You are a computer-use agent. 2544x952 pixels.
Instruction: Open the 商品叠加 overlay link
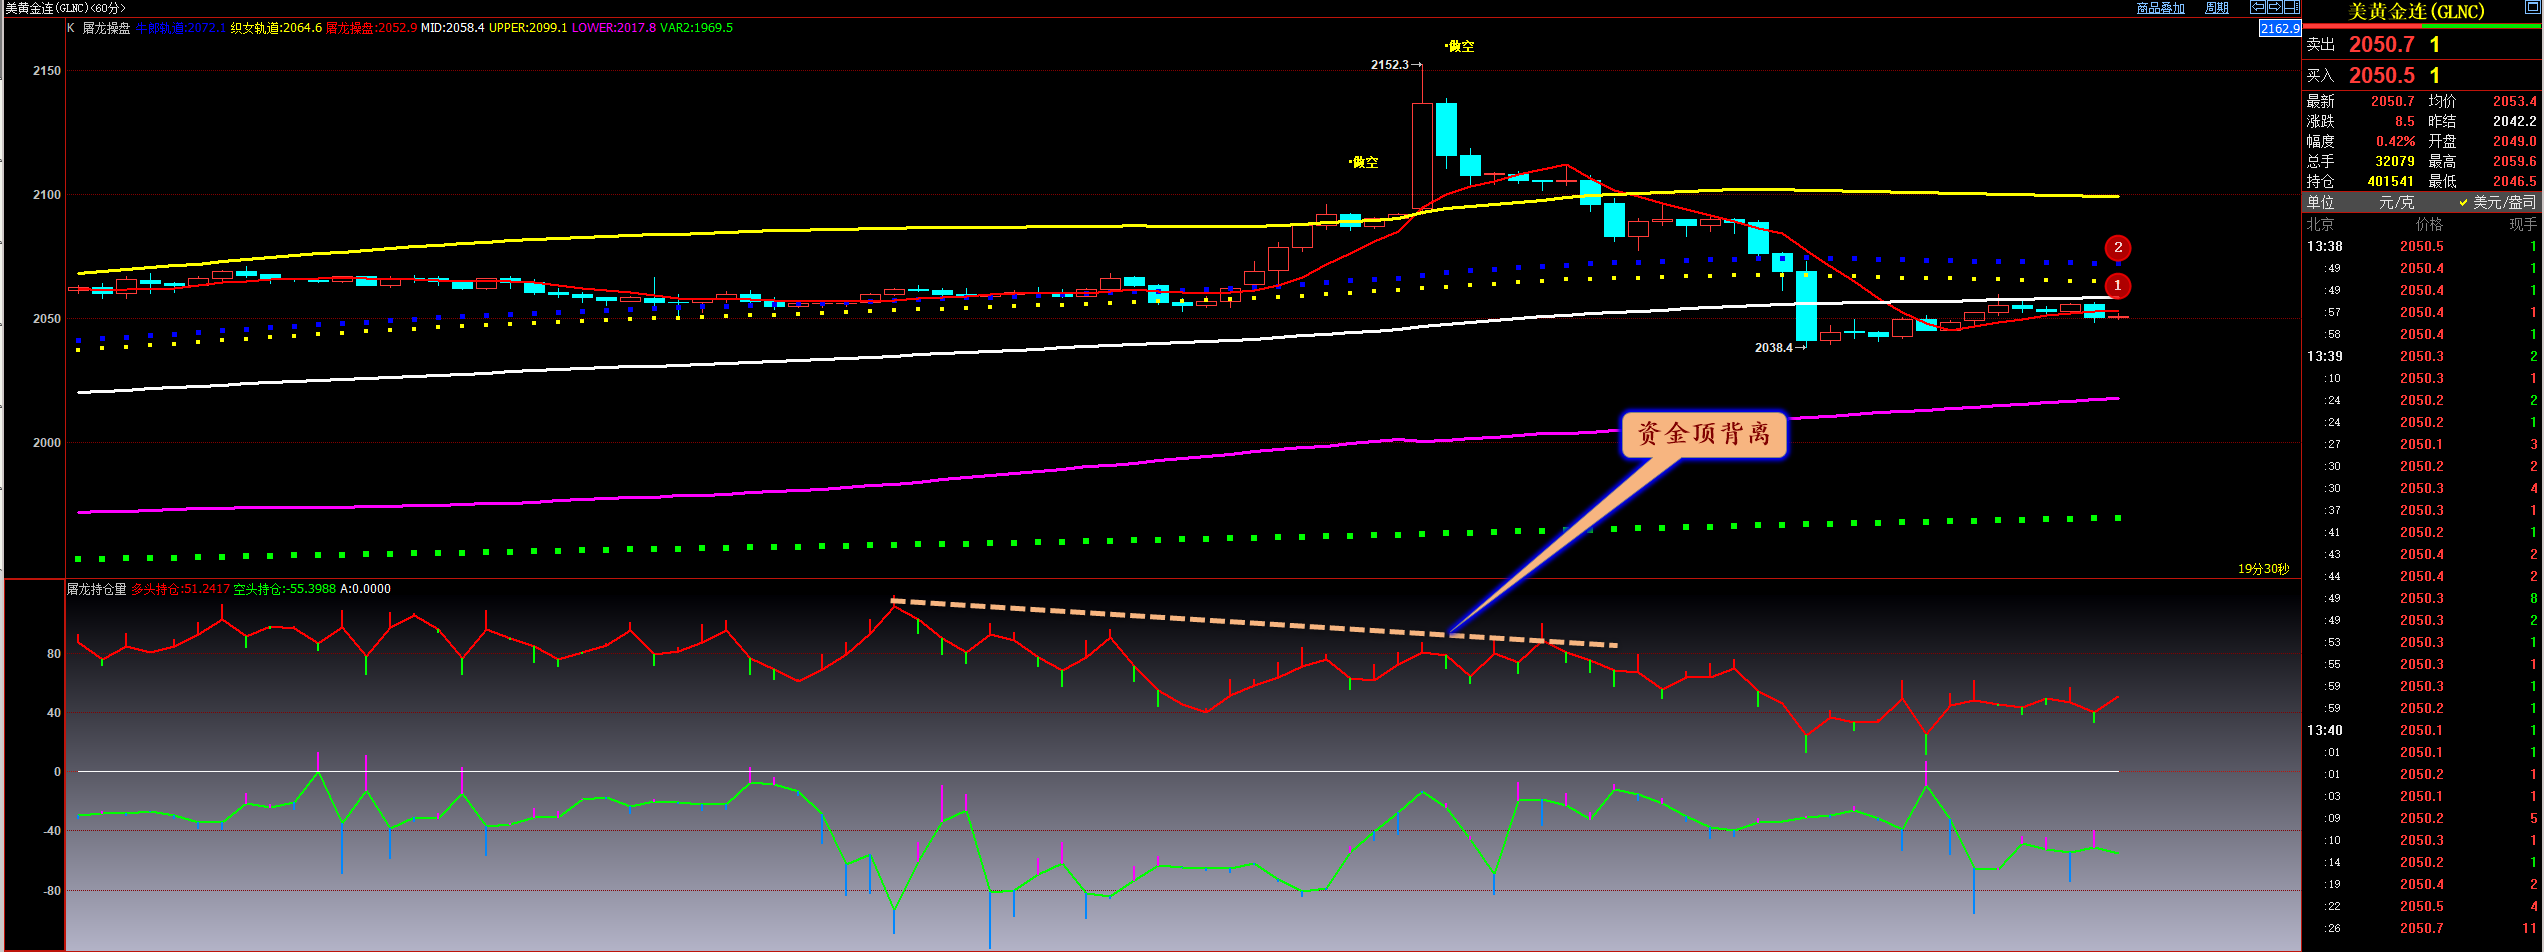[2160, 8]
